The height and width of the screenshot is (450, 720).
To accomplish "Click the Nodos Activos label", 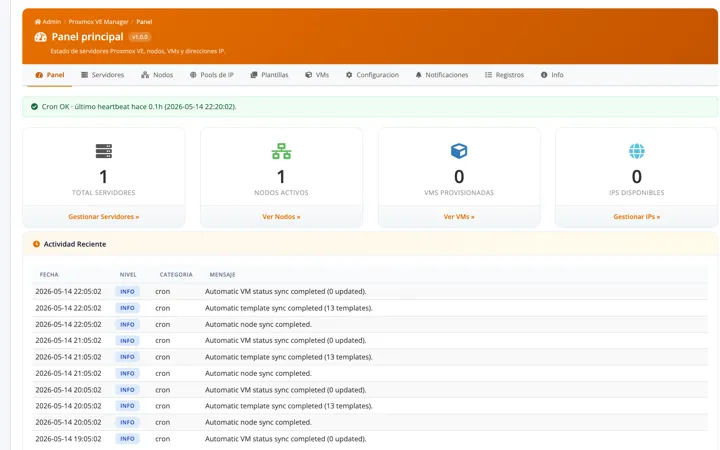I will (x=281, y=193).
